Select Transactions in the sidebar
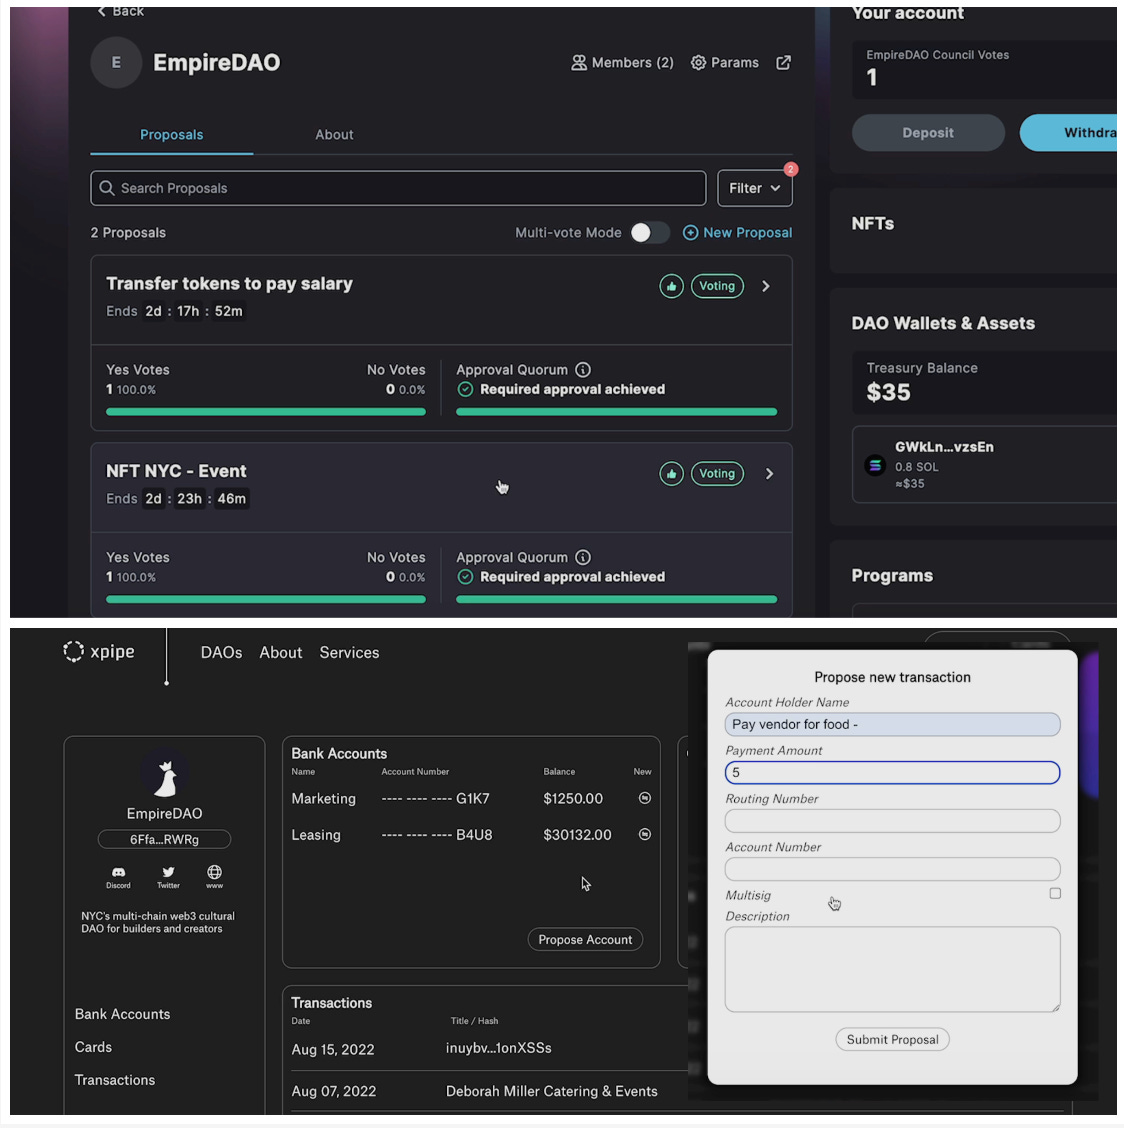Screen dimensions: 1124x1128 pos(115,1080)
